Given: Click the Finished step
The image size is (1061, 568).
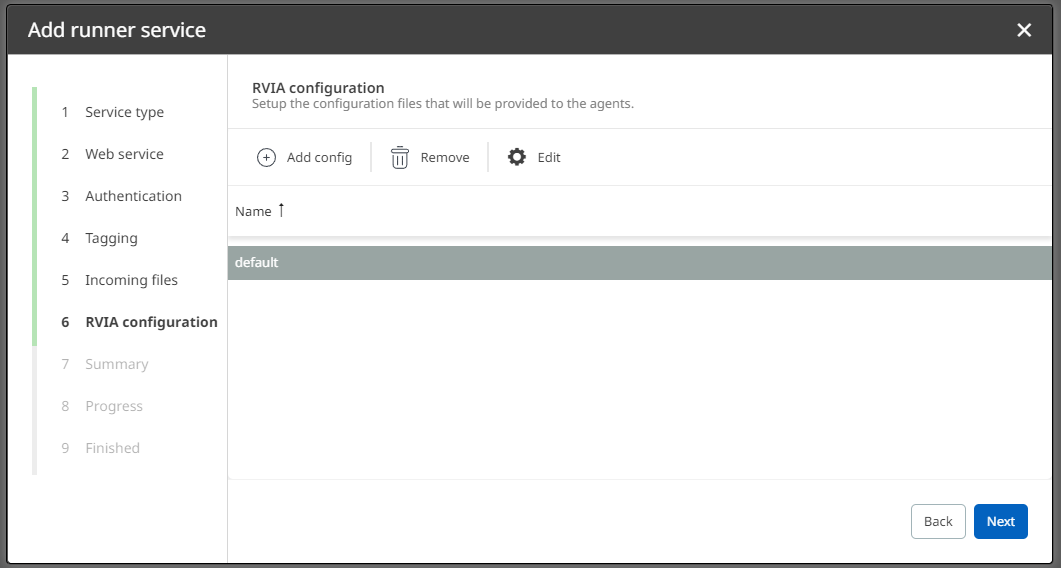Looking at the screenshot, I should [x=112, y=448].
